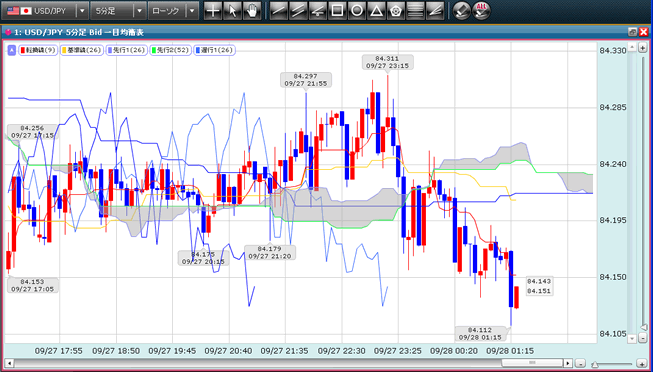This screenshot has height=372, width=653.
Task: Toggle the 転換線(9) indicator legend
Action: (38, 50)
